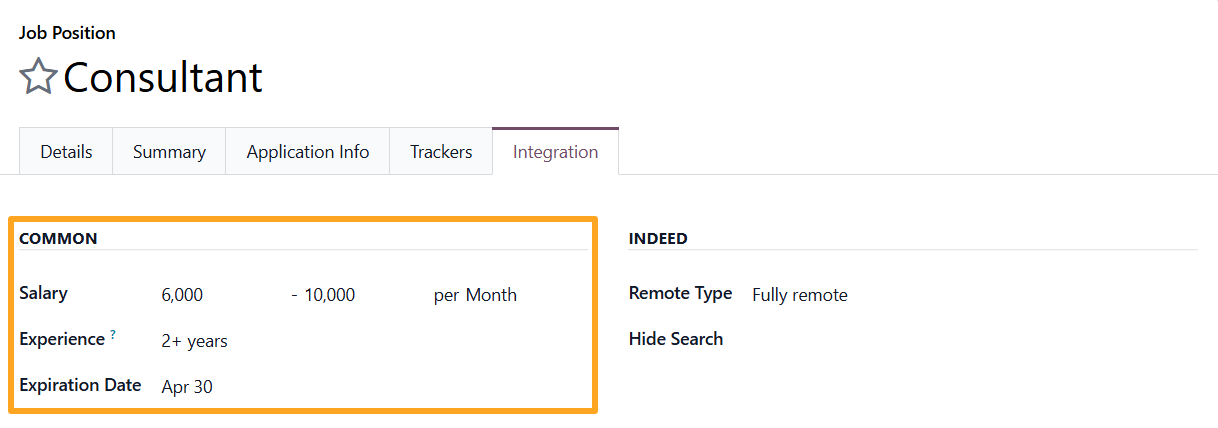
Task: Click the Hide Search label
Action: (676, 339)
